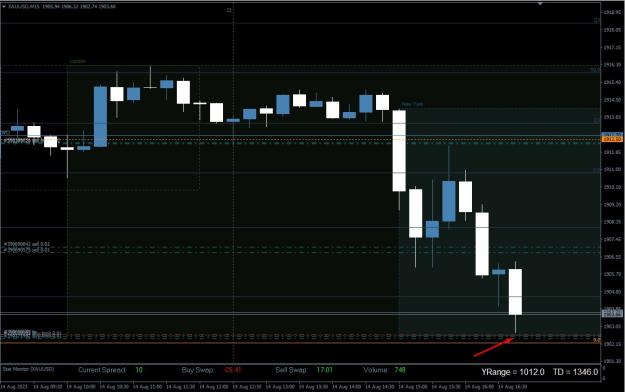Click the 1905.70 price axis label
625x392 pixels.
[612, 274]
